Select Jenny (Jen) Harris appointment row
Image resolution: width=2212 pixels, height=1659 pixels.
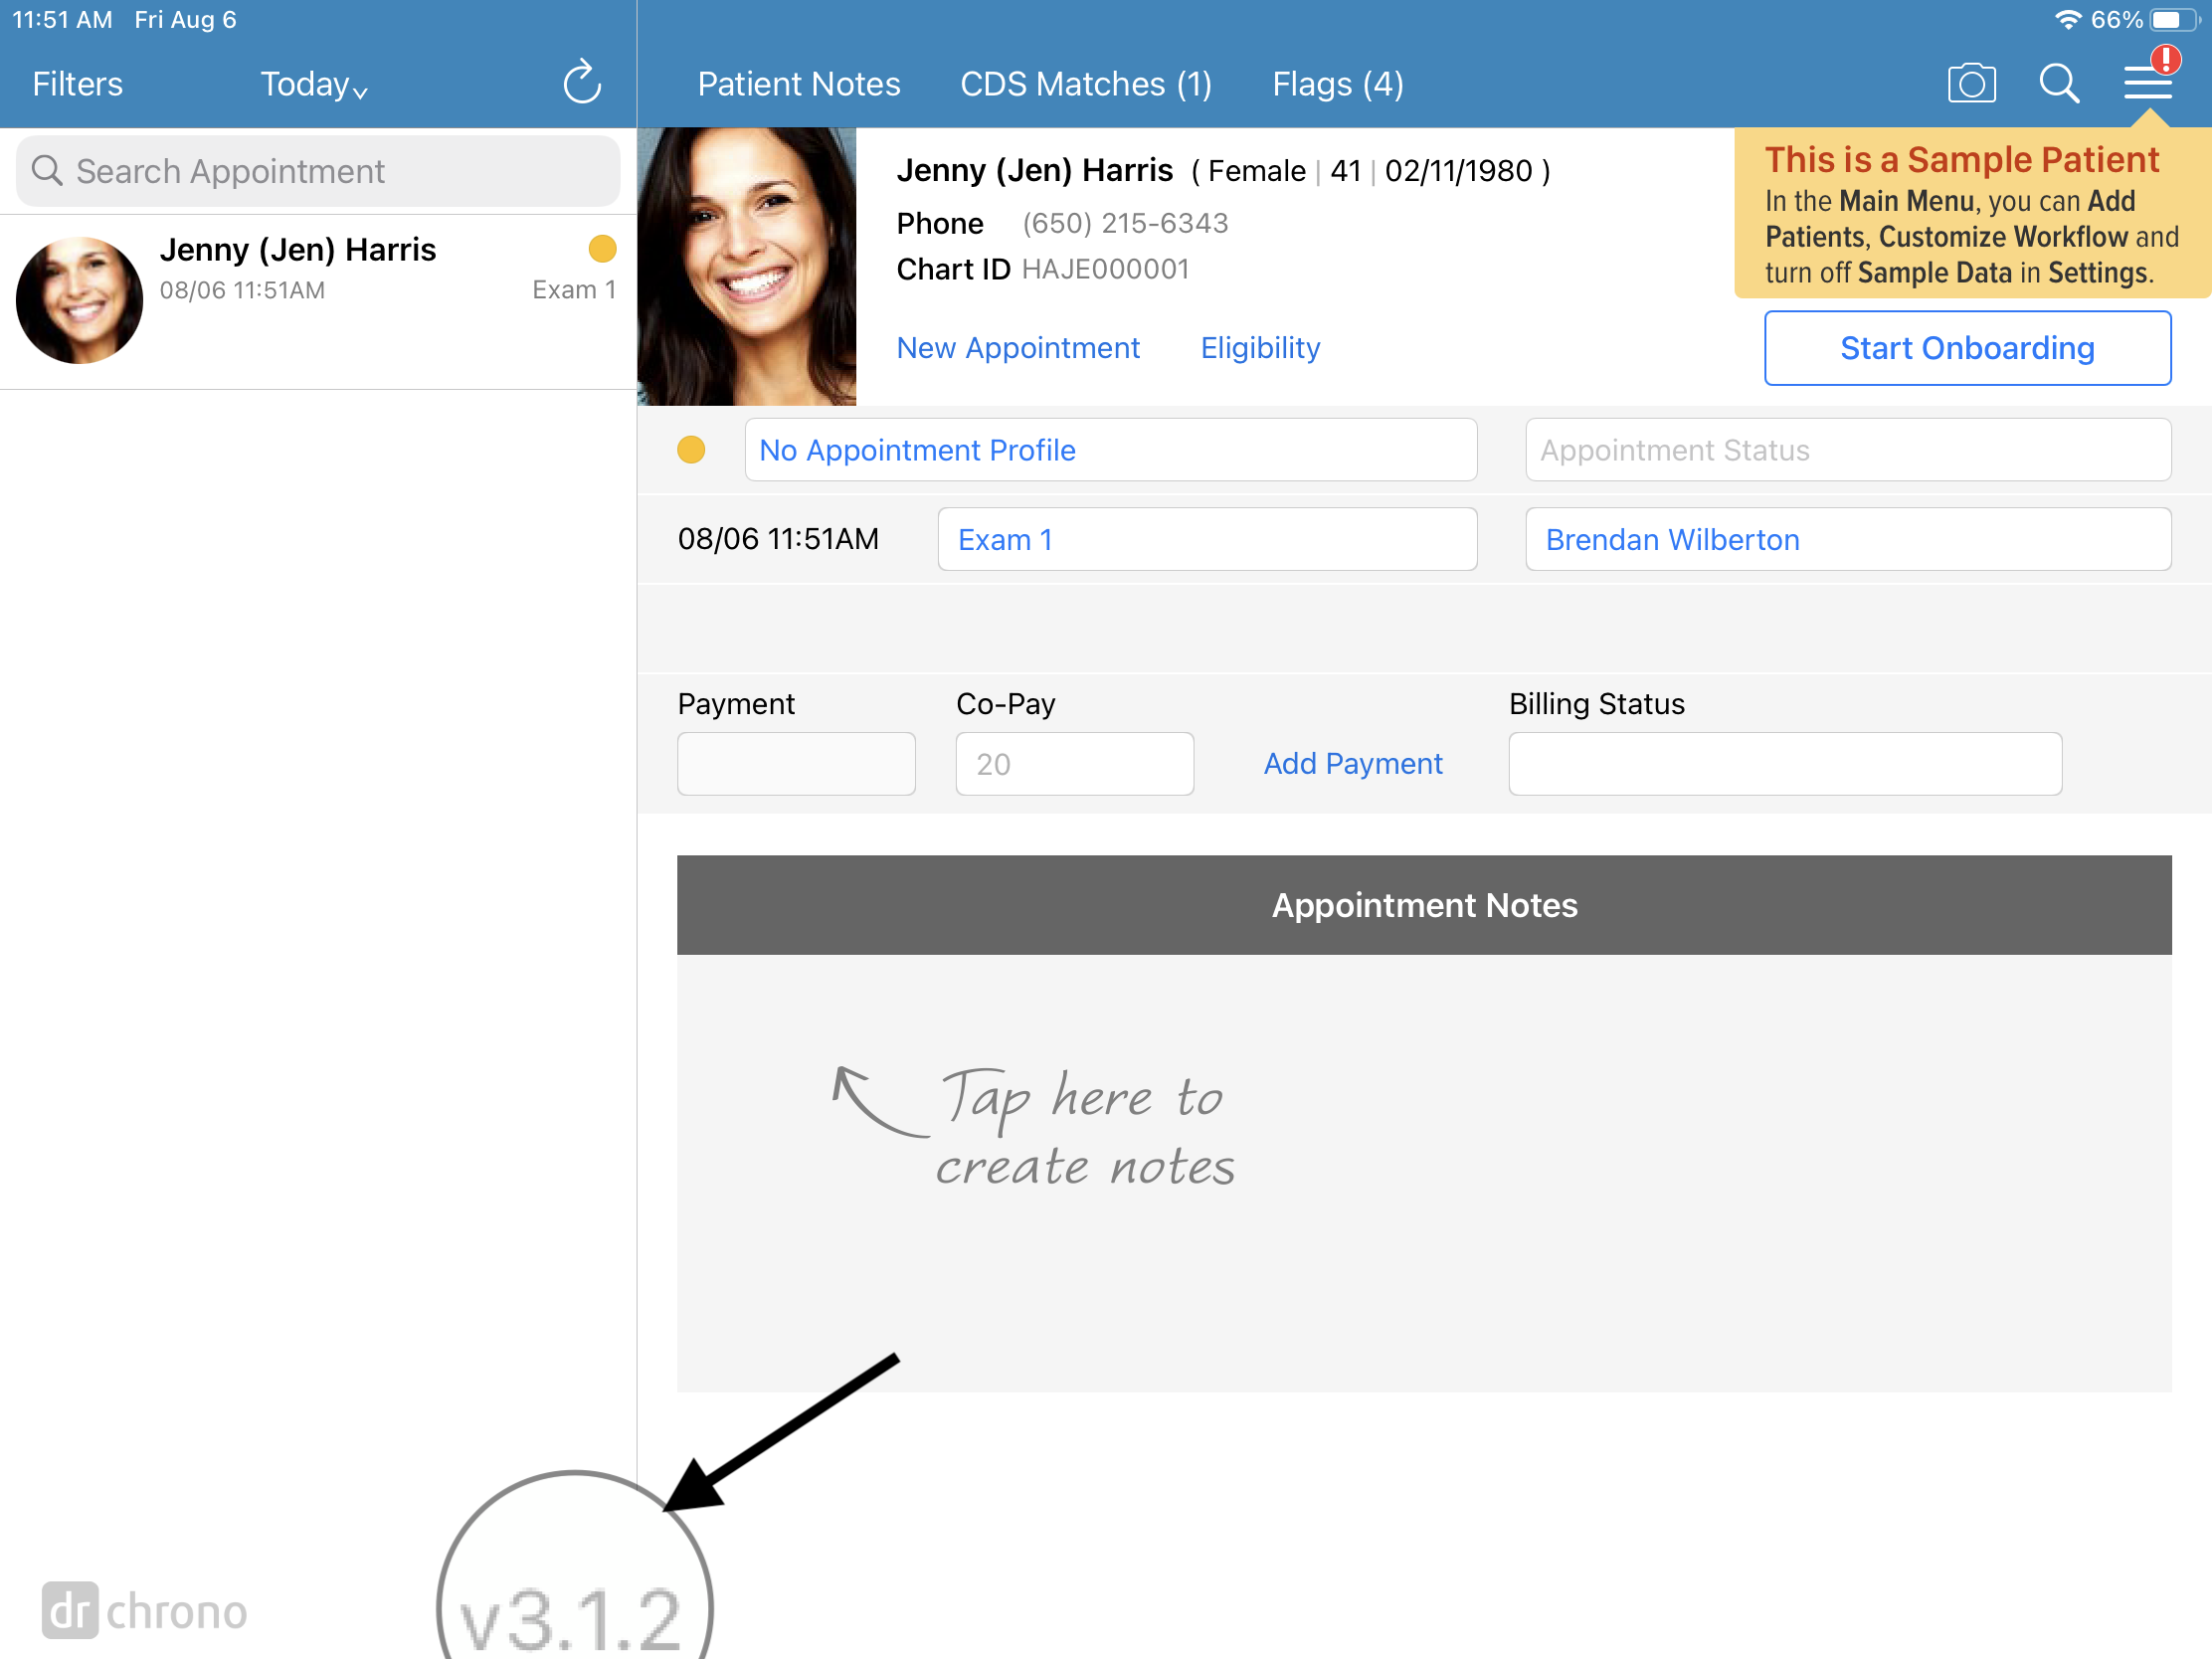pos(318,301)
